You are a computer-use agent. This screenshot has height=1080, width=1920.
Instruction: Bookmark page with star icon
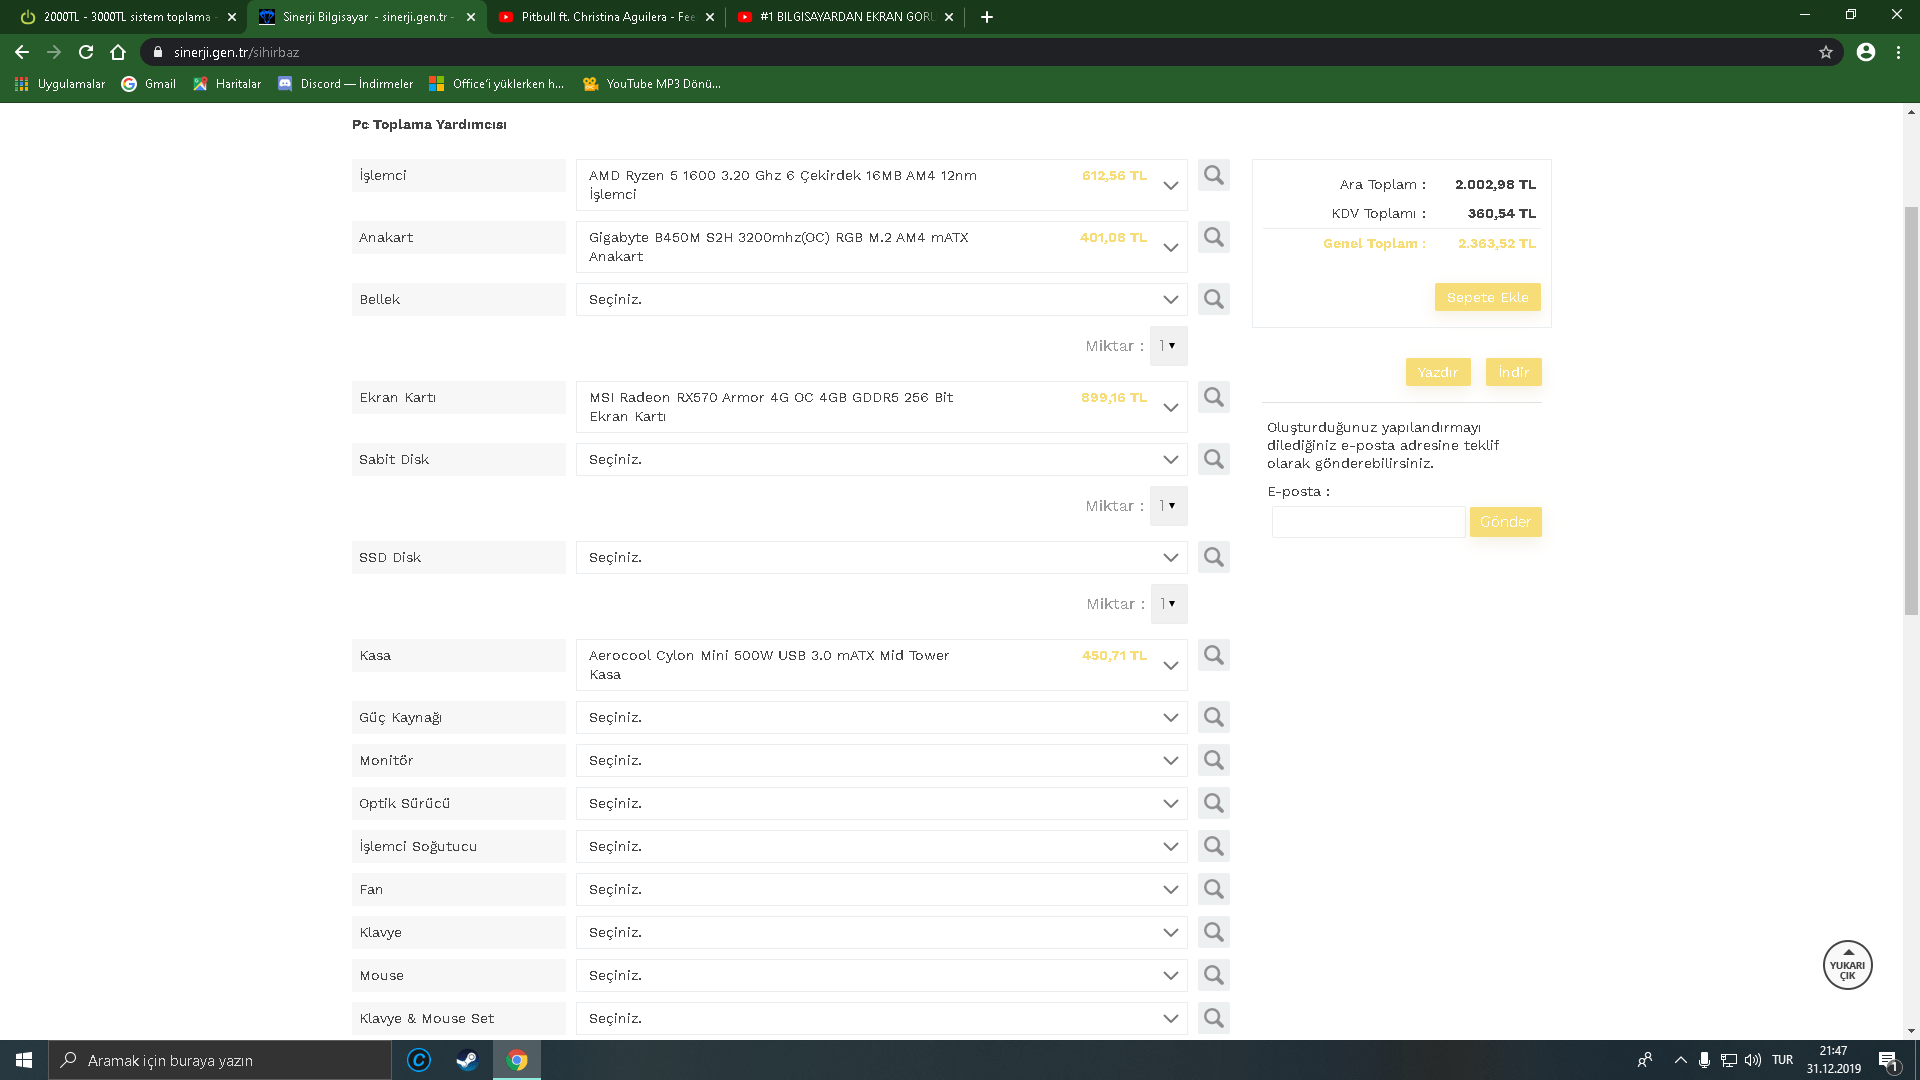[x=1825, y=52]
